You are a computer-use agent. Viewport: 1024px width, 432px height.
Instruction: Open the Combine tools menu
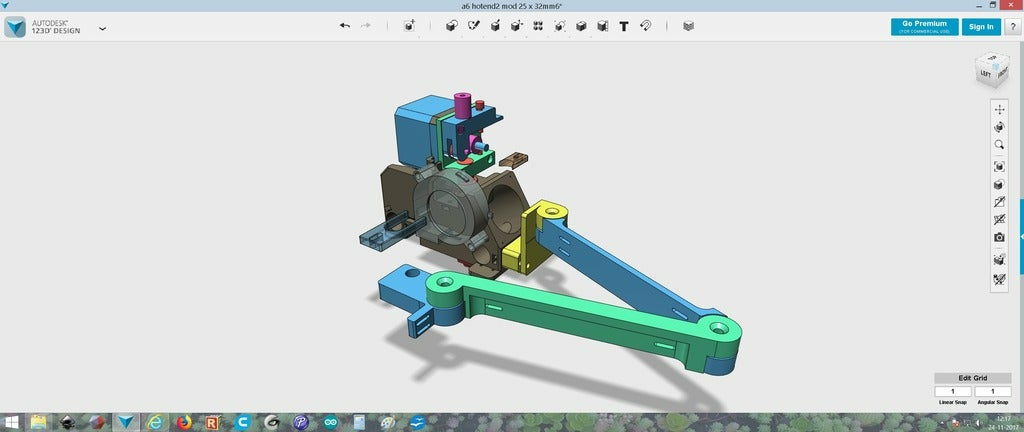[581, 26]
